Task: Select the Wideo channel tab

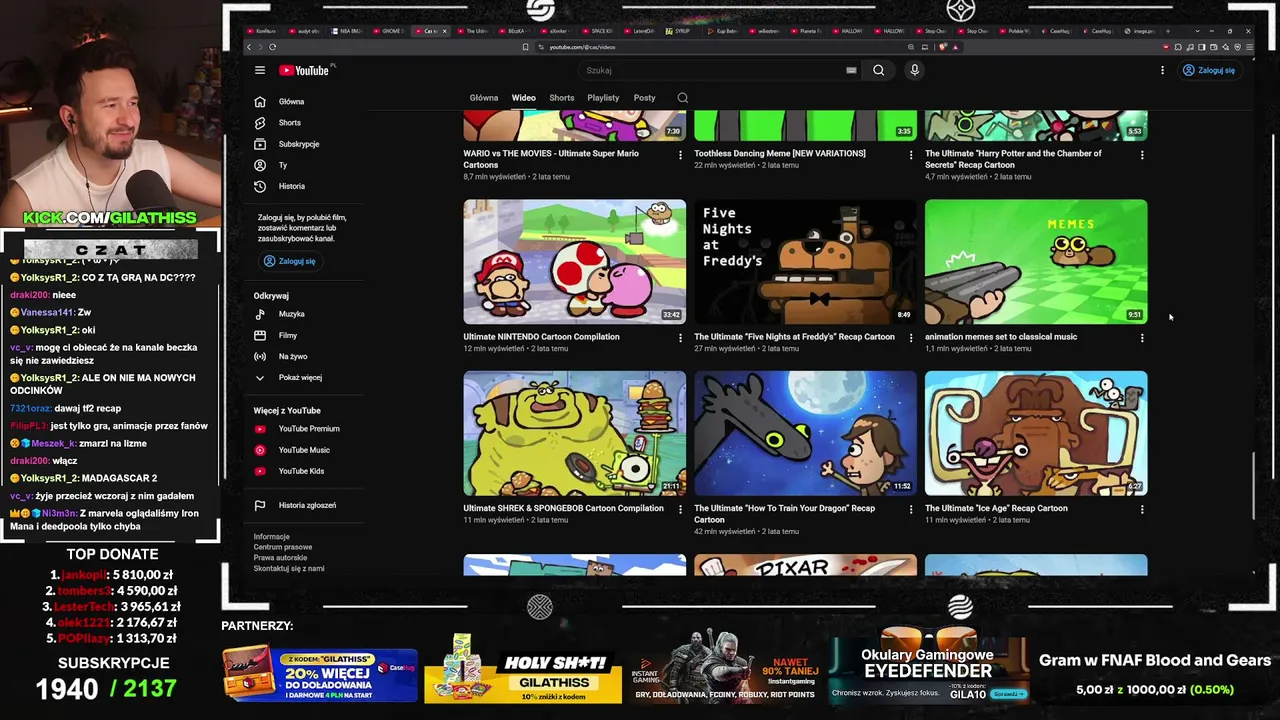Action: (524, 98)
